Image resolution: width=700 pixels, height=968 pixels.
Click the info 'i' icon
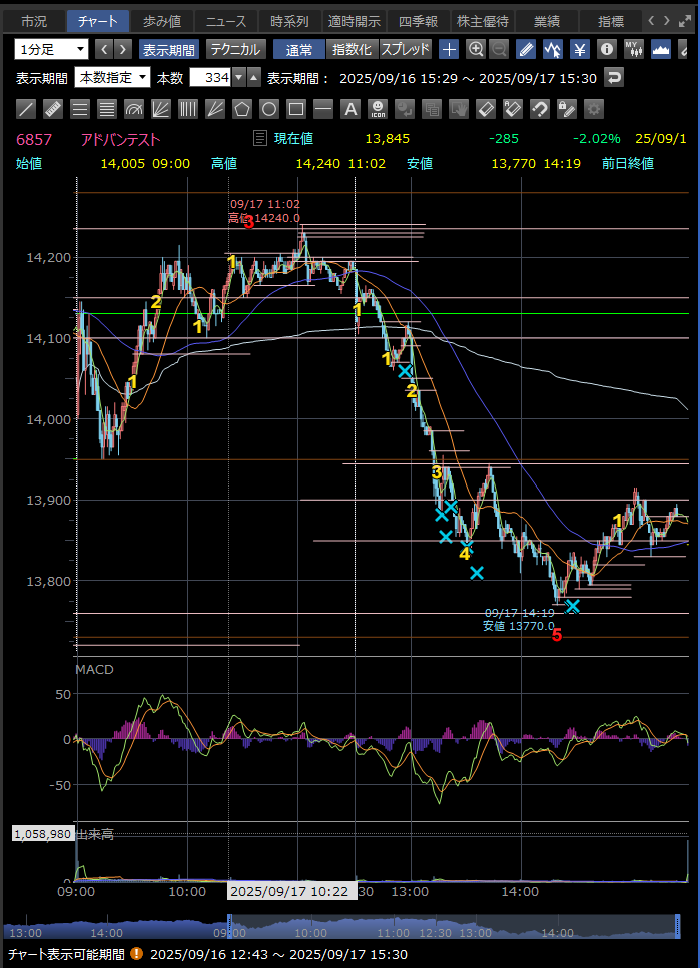(606, 49)
